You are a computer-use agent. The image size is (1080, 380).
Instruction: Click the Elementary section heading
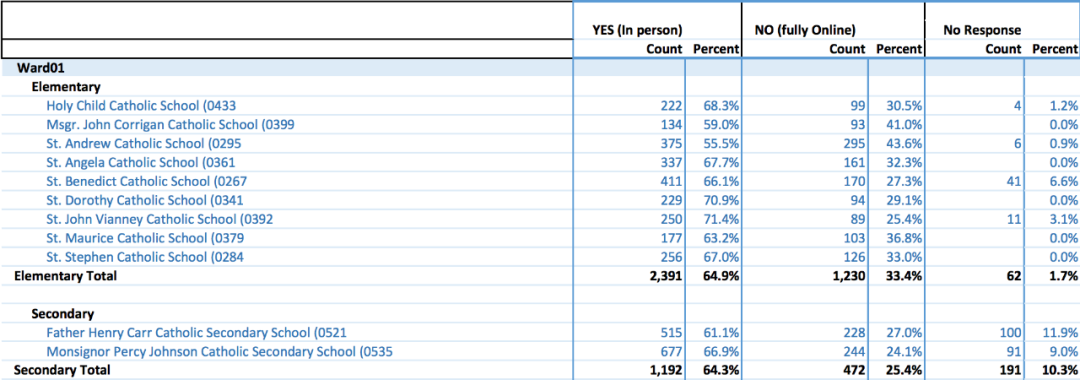pos(66,87)
